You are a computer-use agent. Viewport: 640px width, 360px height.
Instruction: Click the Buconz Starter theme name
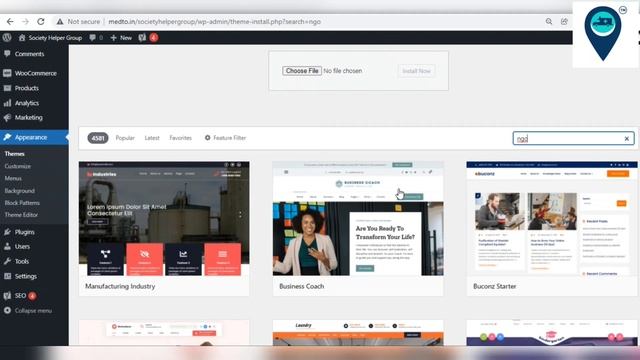tap(495, 286)
